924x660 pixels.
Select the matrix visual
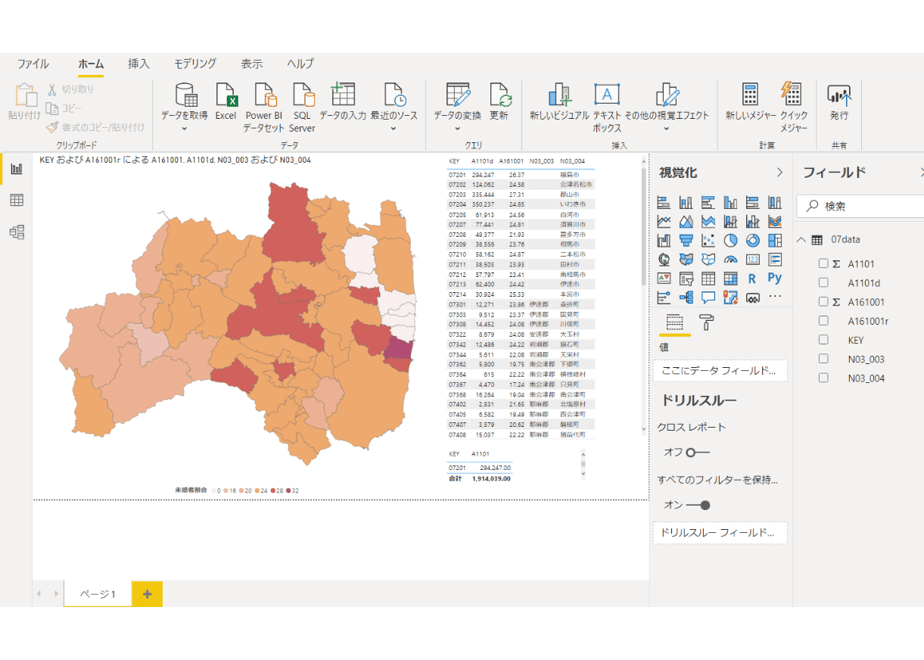731,278
